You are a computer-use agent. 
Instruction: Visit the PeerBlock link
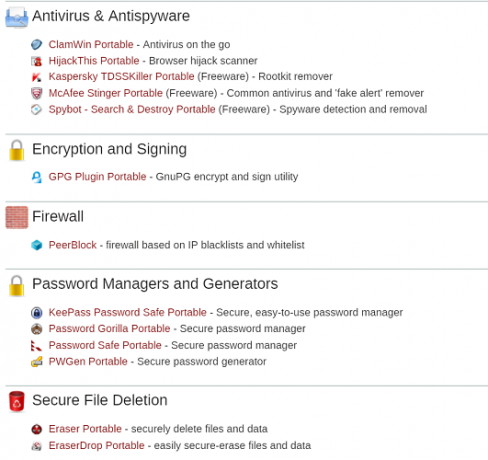73,245
